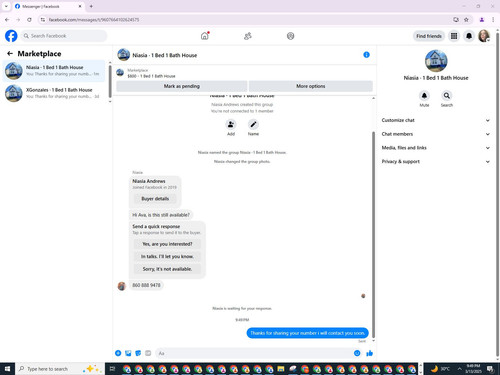Send quick reply 'Yes, are you interested?'

(167, 244)
